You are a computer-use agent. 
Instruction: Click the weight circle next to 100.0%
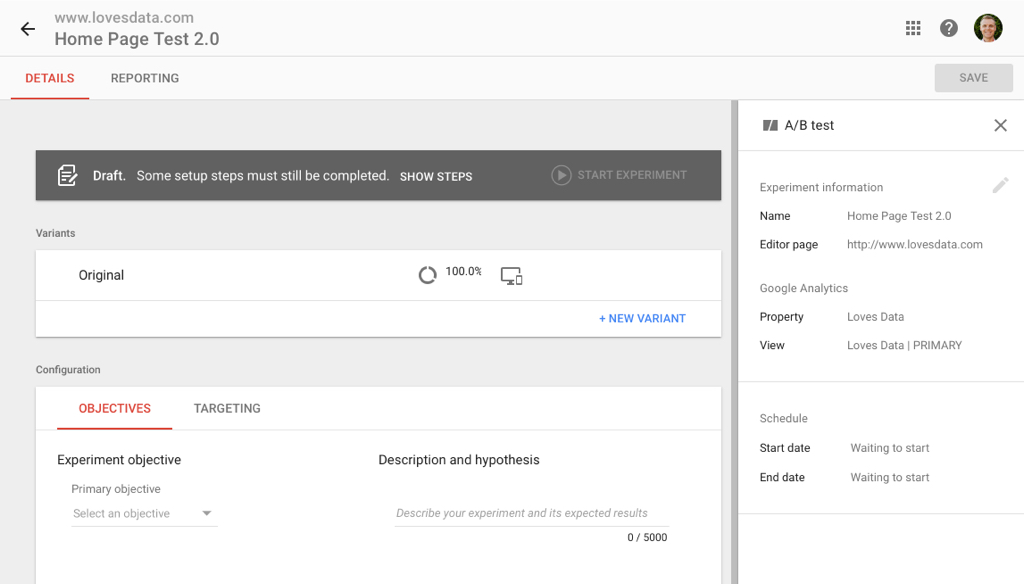pyautogui.click(x=427, y=271)
